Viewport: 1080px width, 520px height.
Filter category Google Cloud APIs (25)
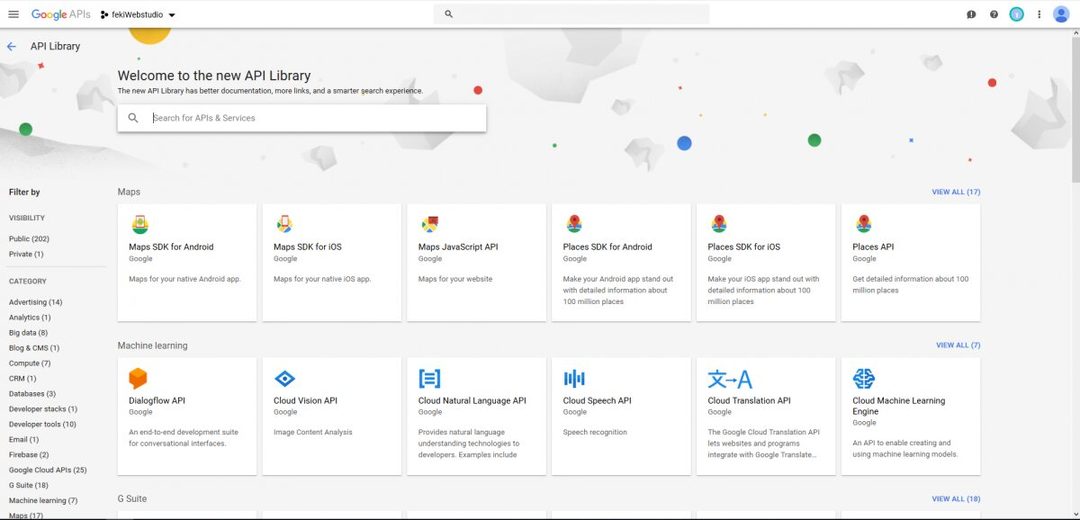click(48, 470)
